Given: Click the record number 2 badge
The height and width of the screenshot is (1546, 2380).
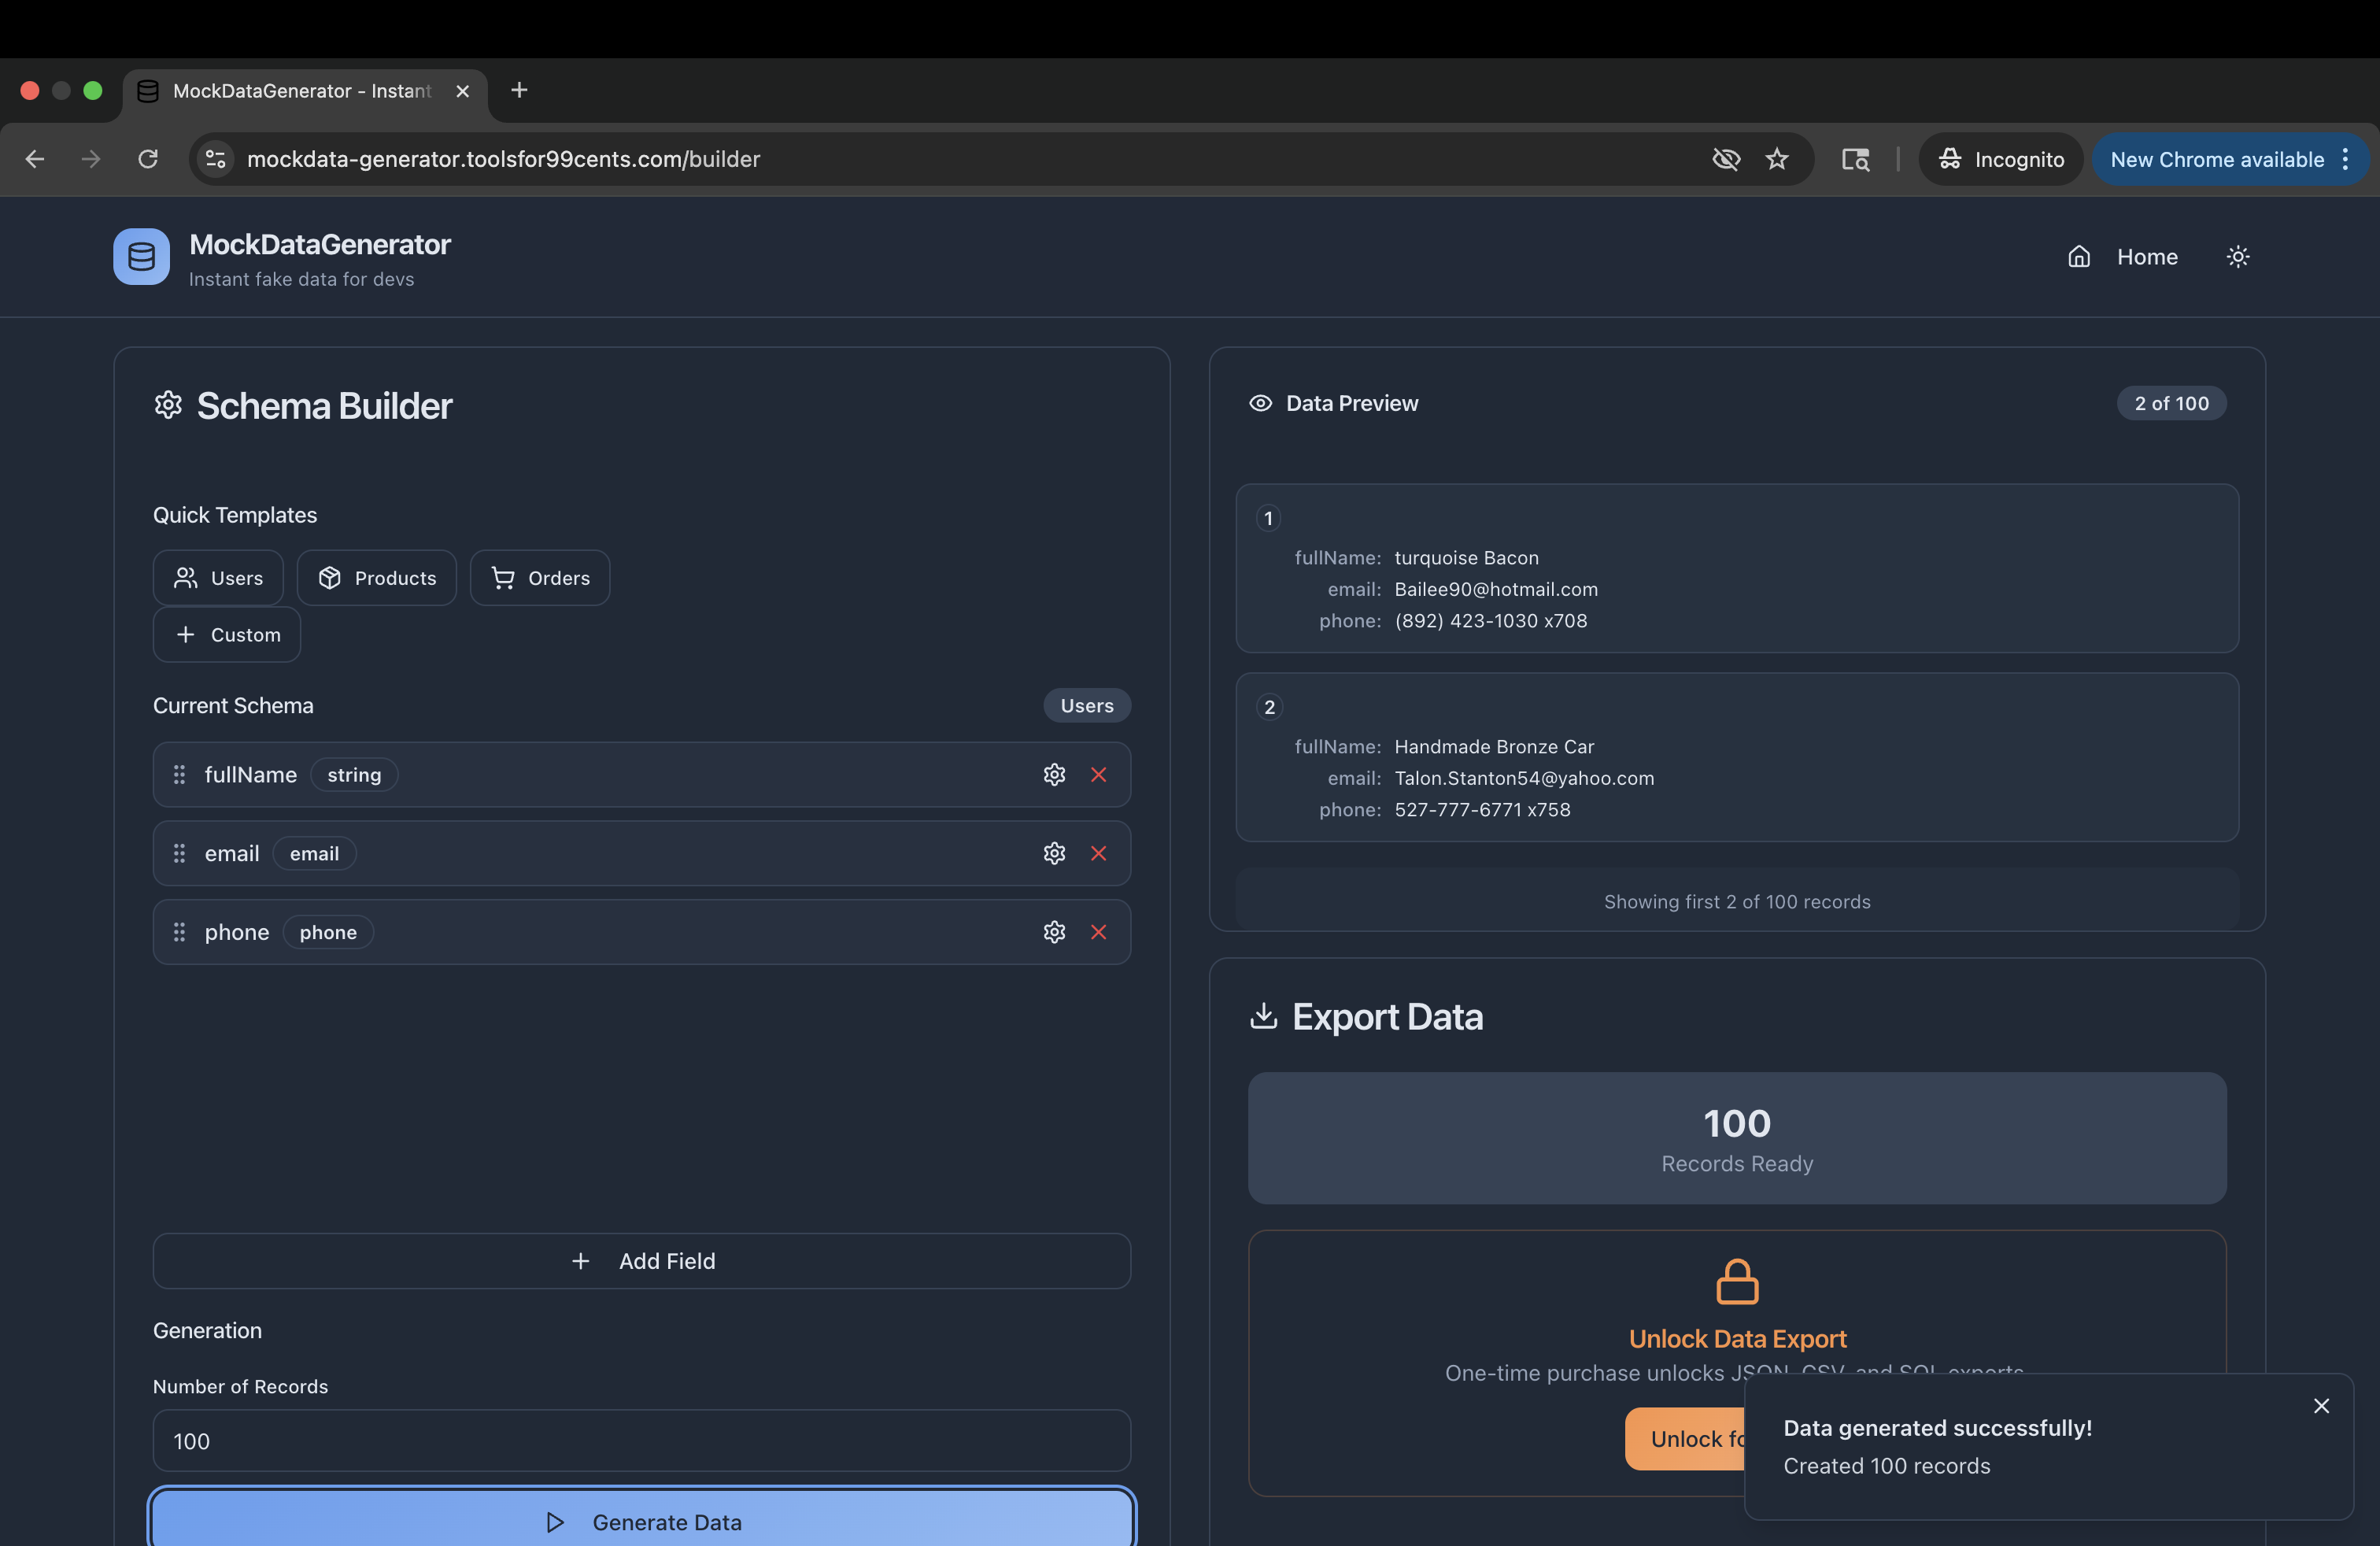Looking at the screenshot, I should (x=1269, y=707).
